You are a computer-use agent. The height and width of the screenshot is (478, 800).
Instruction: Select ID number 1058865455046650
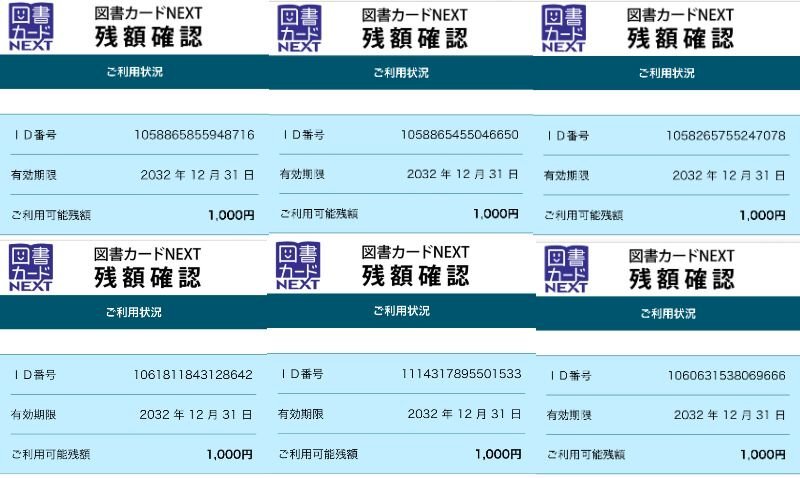click(459, 135)
